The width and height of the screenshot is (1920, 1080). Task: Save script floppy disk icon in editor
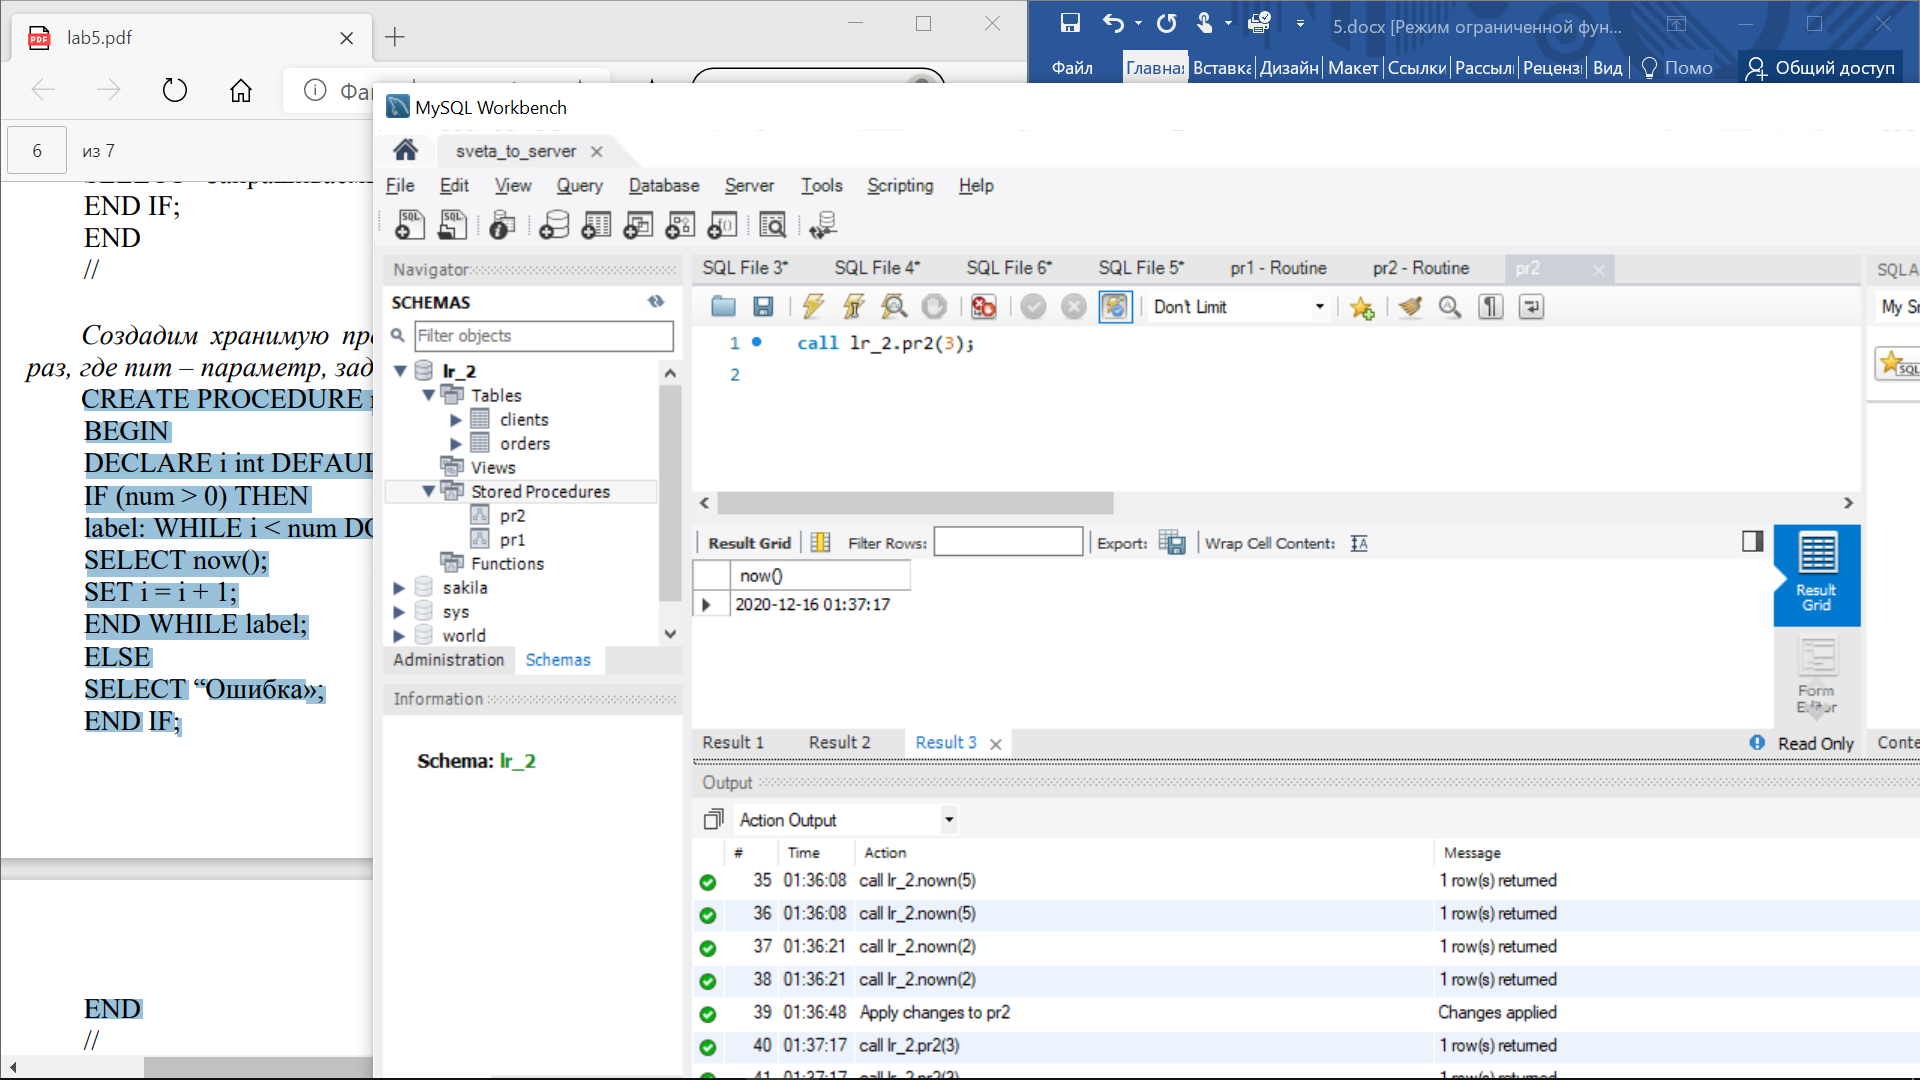point(763,307)
